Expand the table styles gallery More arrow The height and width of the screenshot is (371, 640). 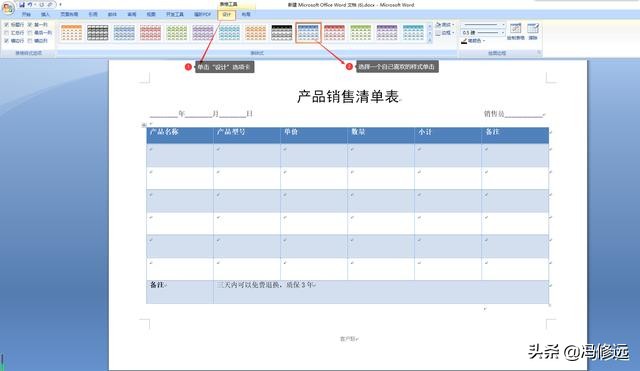pyautogui.click(x=429, y=40)
